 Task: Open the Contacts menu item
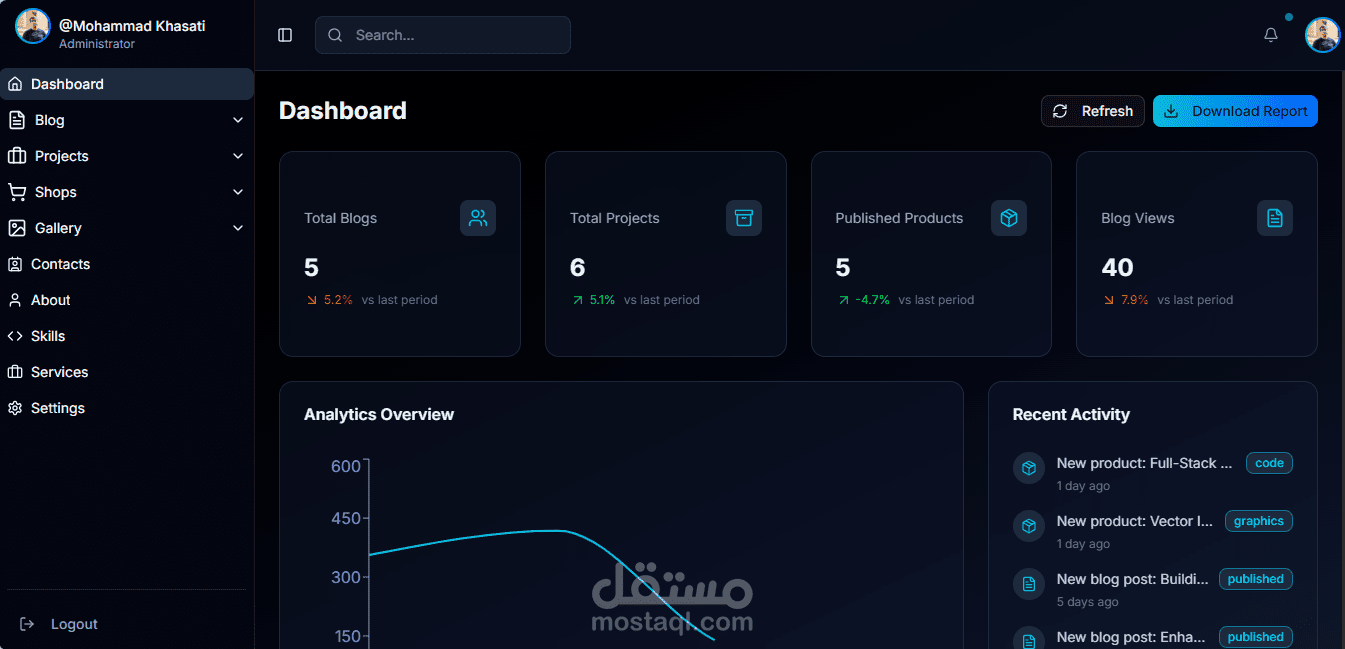click(127, 264)
